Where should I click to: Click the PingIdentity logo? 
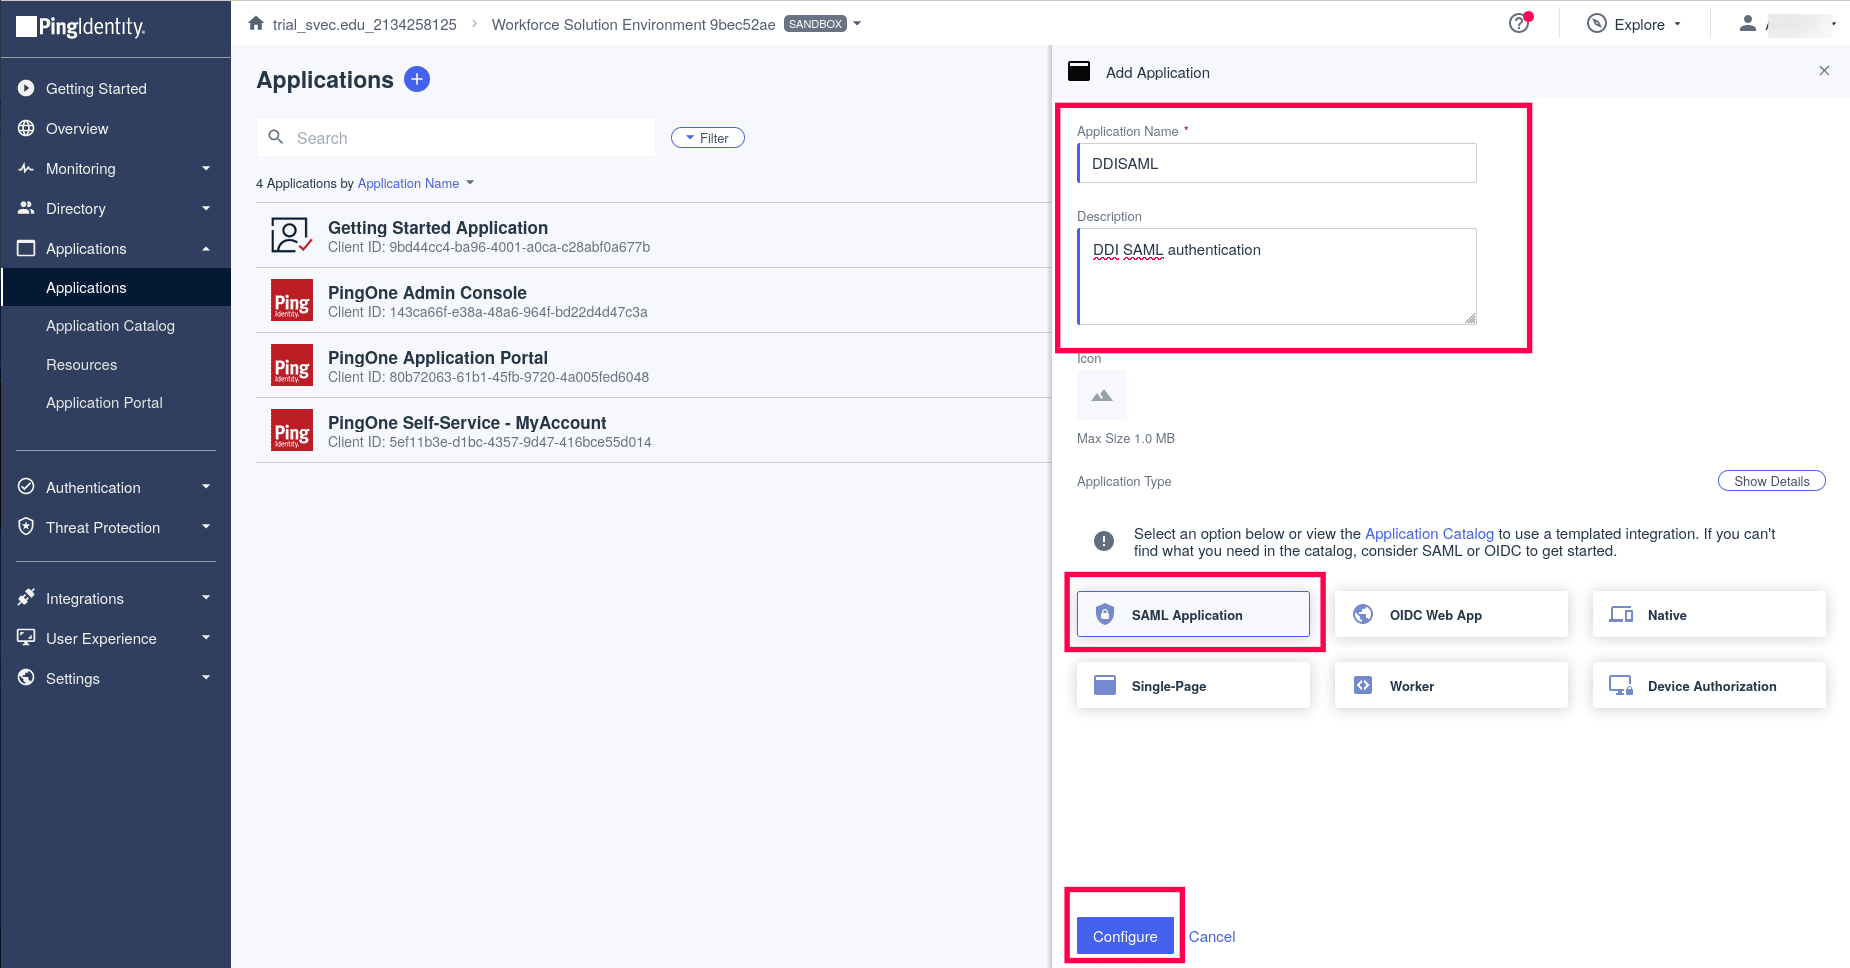click(80, 27)
